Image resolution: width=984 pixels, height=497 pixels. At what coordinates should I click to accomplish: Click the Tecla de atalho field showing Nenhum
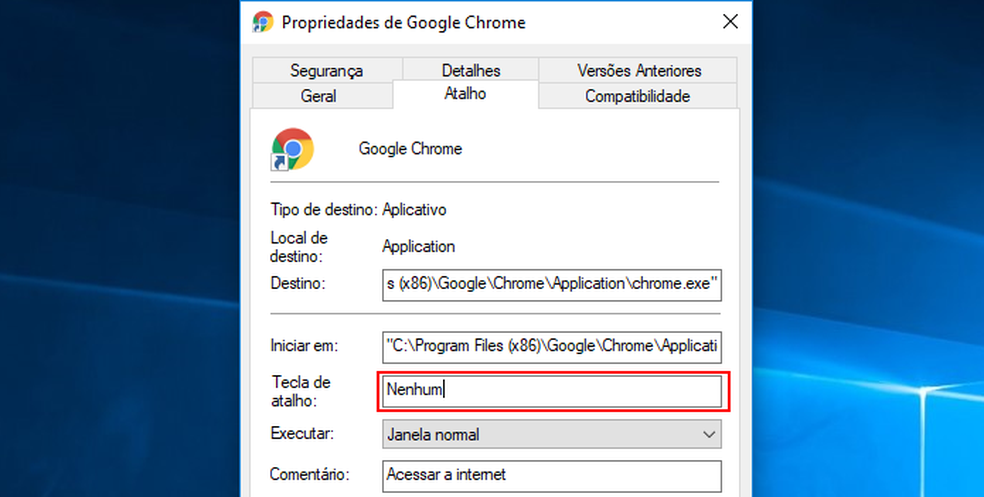[x=552, y=390]
